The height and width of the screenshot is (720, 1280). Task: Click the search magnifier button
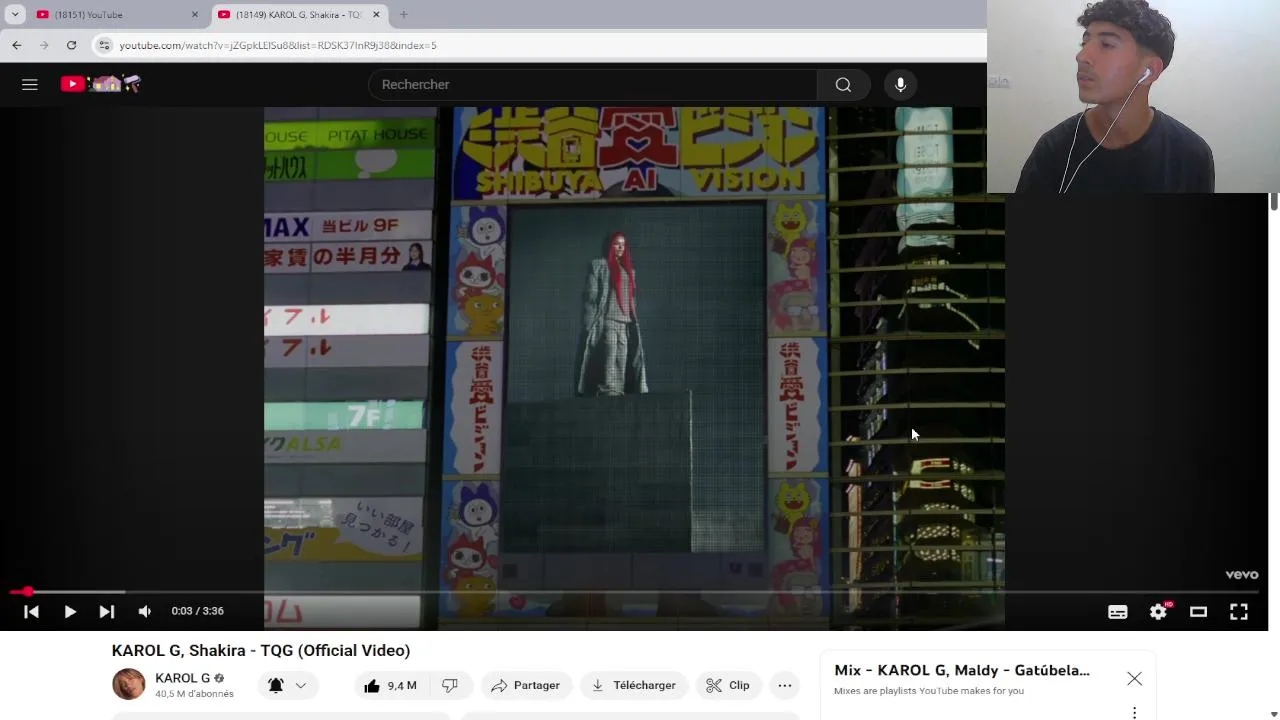(x=843, y=85)
